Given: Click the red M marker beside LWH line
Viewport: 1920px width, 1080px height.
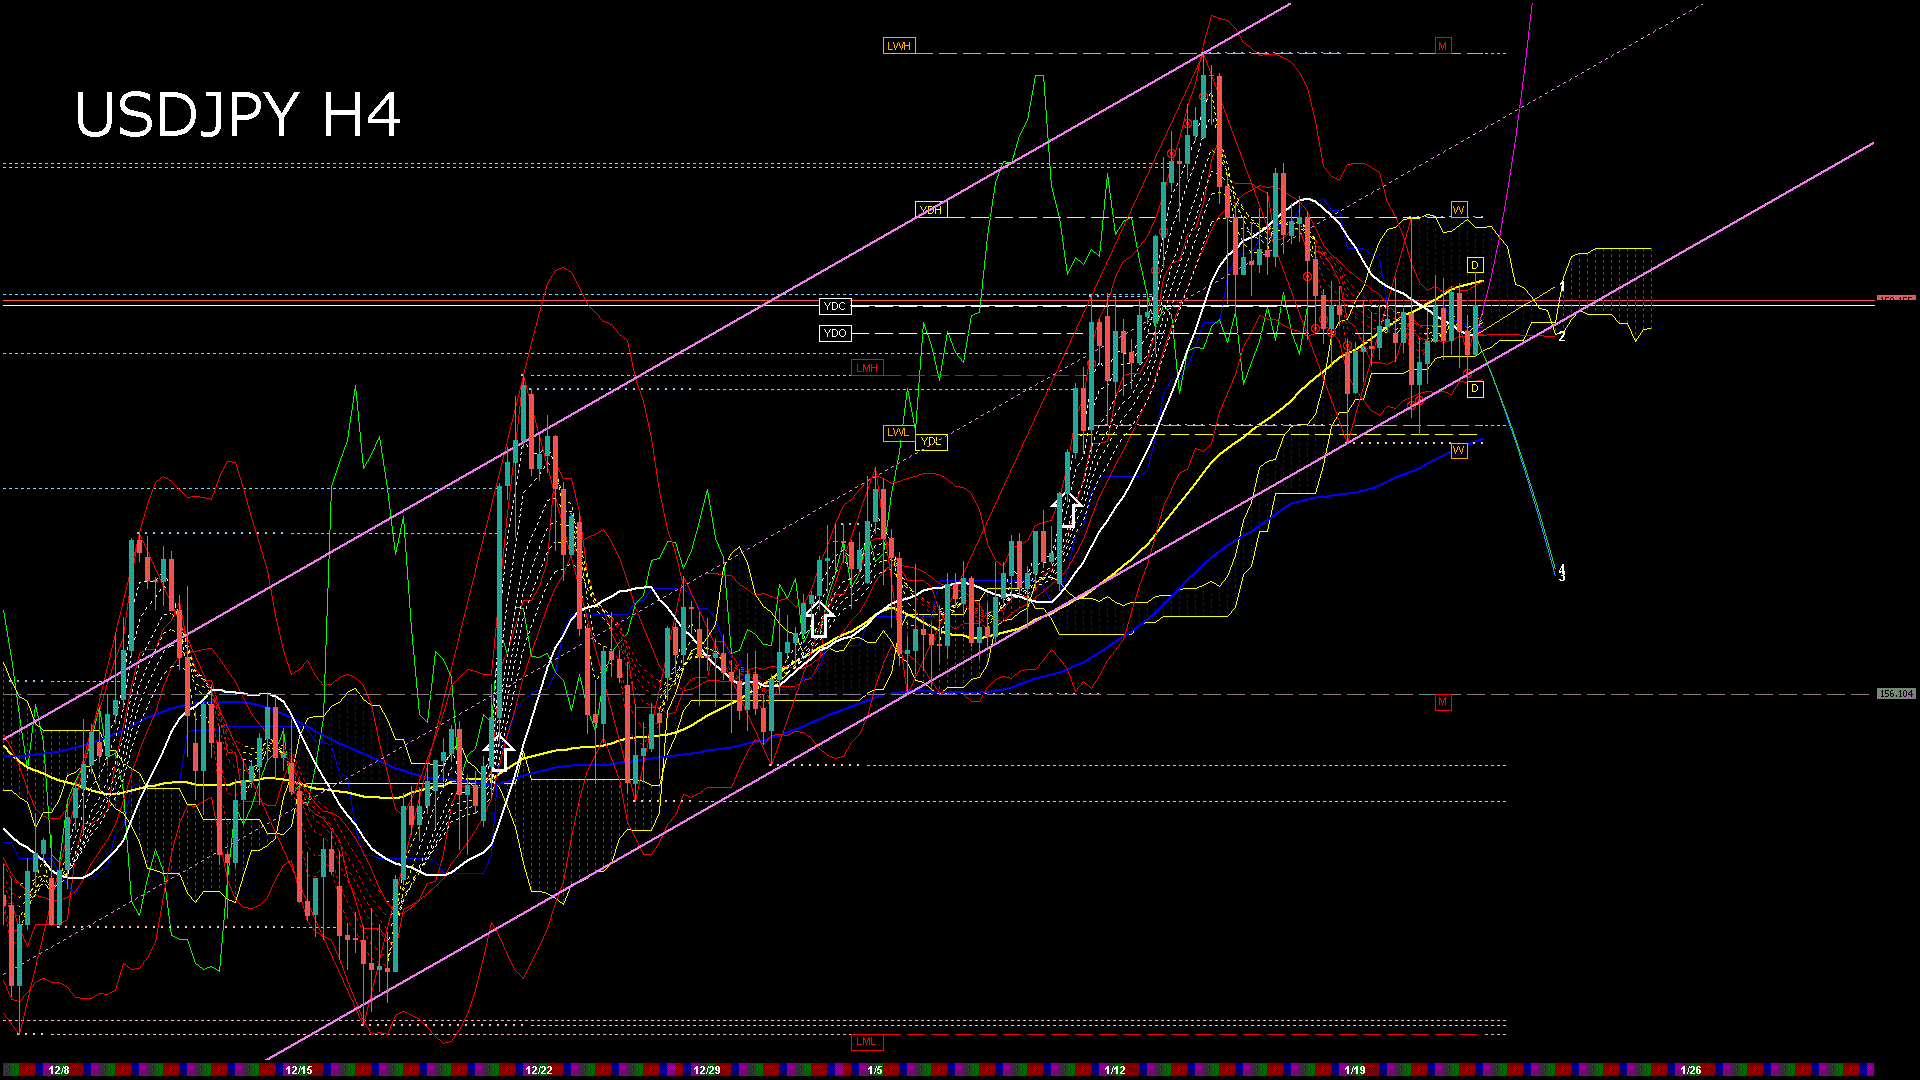Looking at the screenshot, I should (x=1442, y=46).
